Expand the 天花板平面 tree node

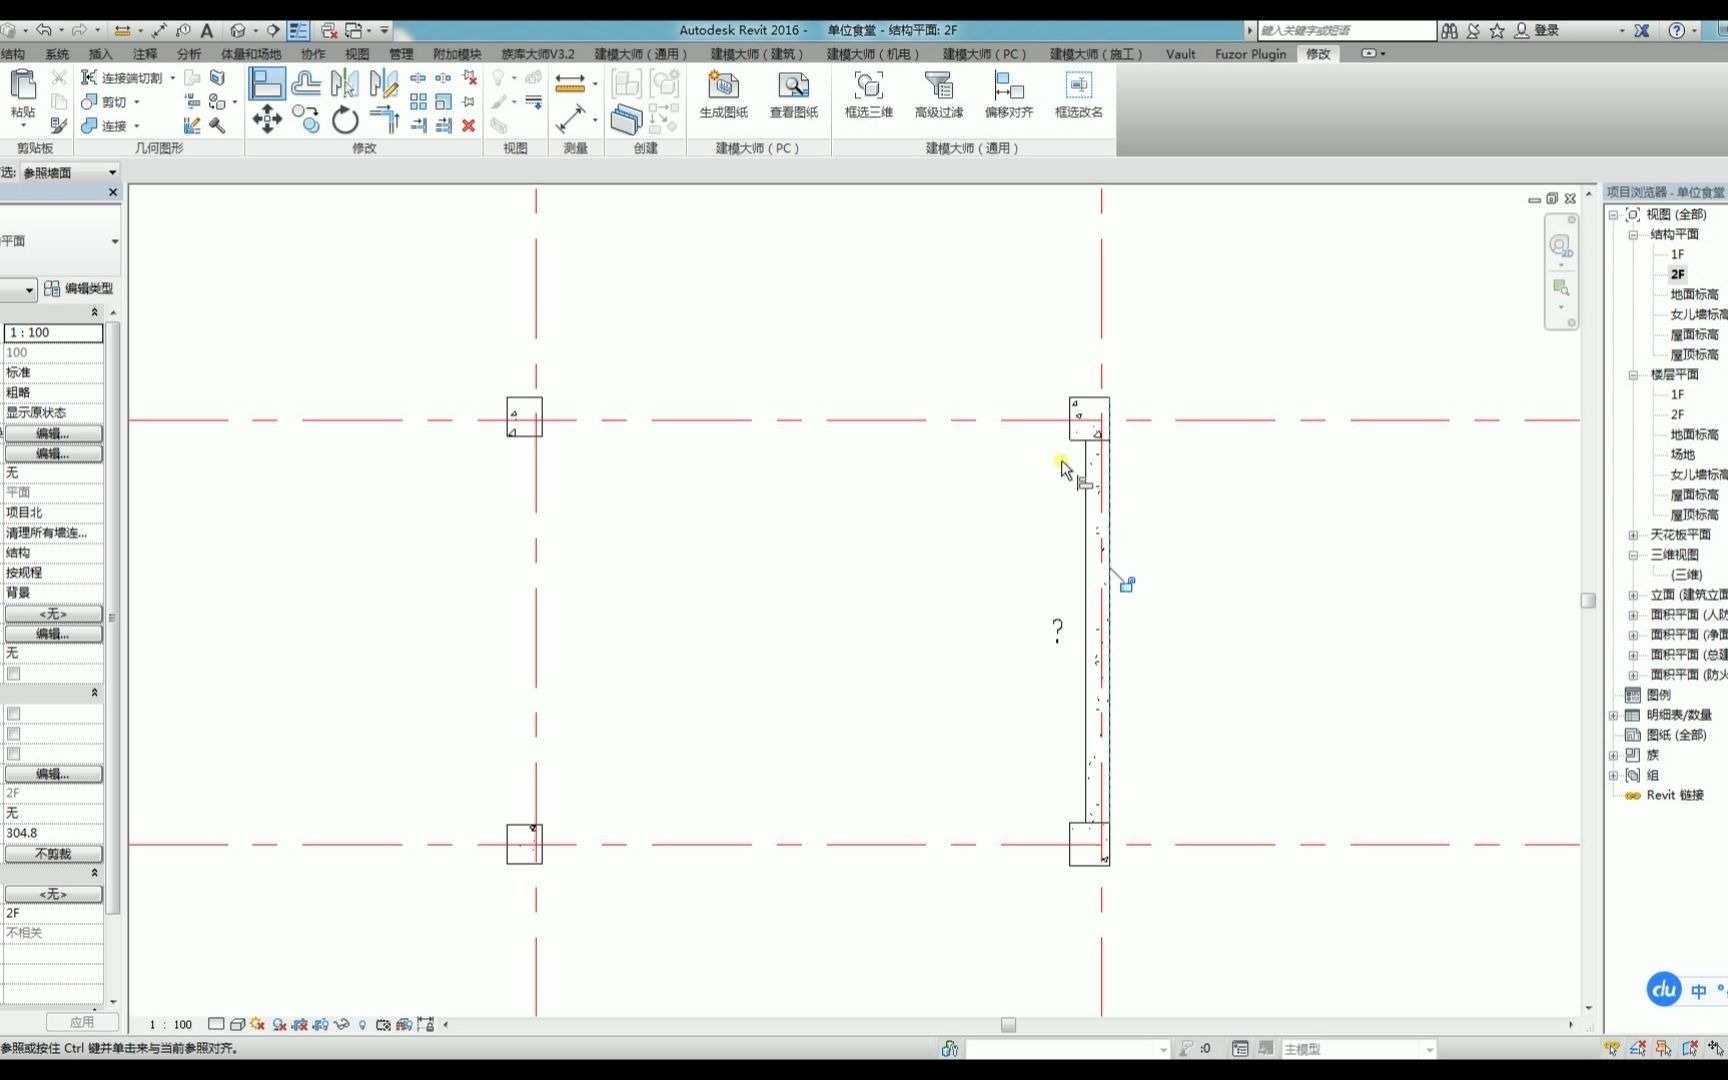pos(1634,534)
